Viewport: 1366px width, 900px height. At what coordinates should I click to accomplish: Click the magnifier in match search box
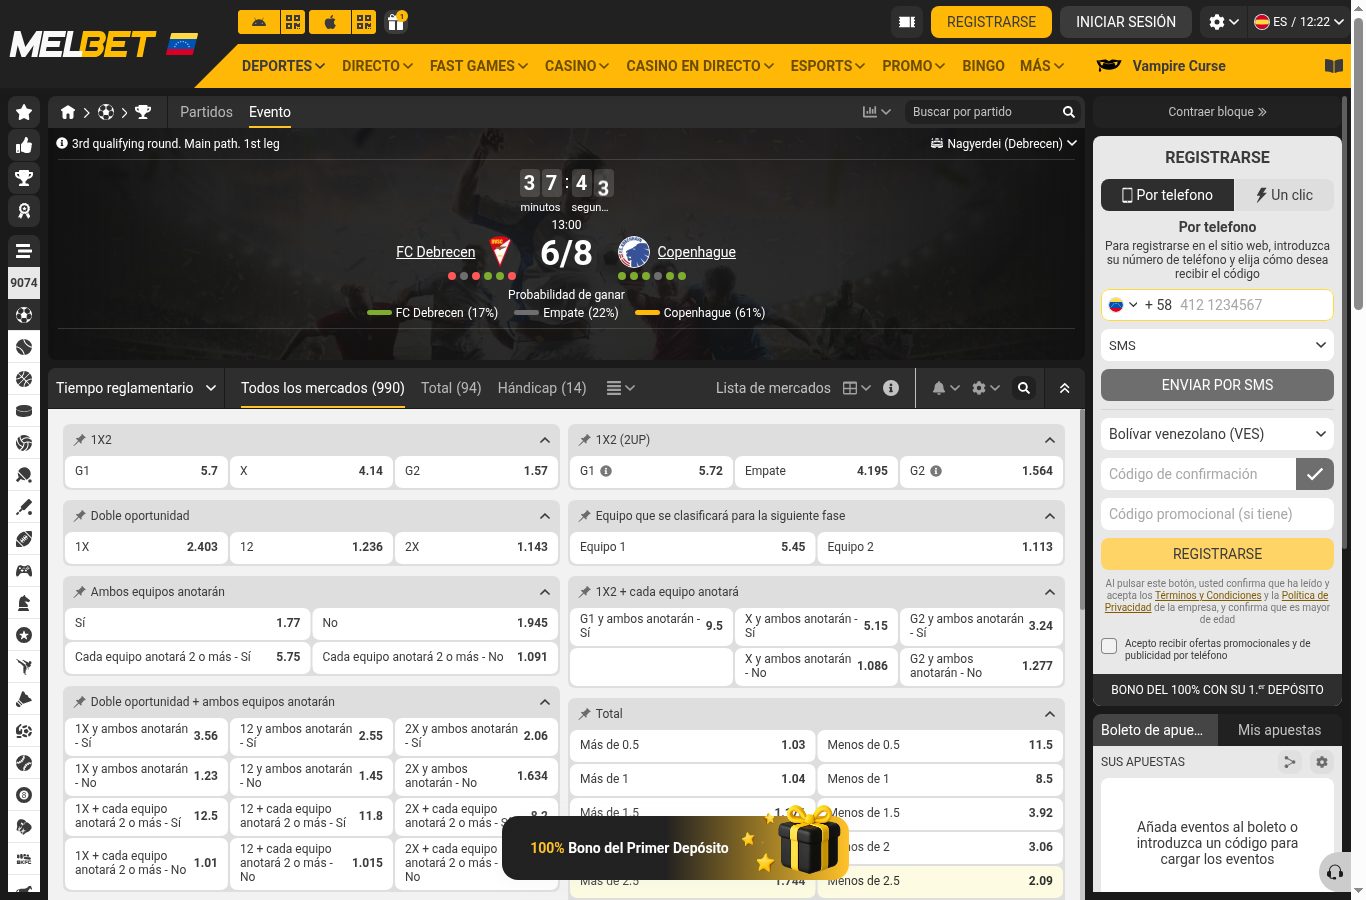(x=1069, y=112)
